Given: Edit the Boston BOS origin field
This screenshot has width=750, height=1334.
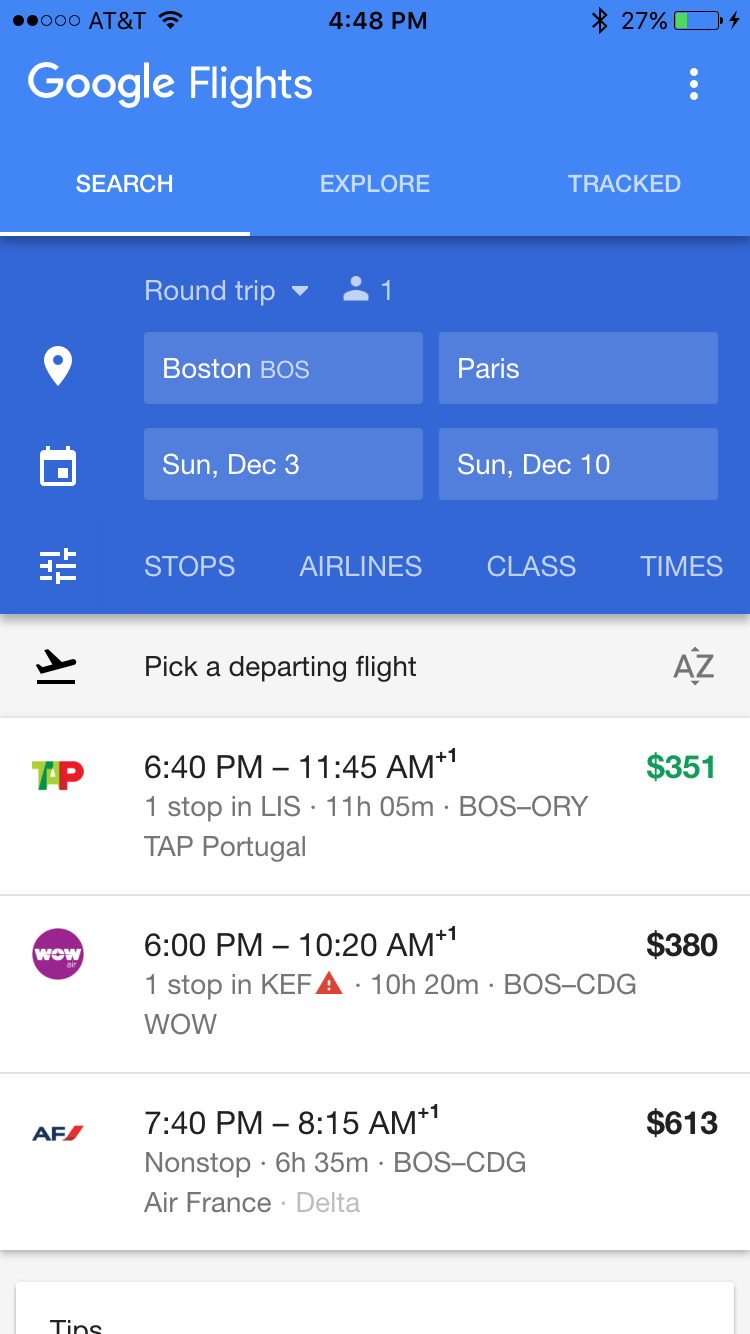Looking at the screenshot, I should (x=283, y=368).
